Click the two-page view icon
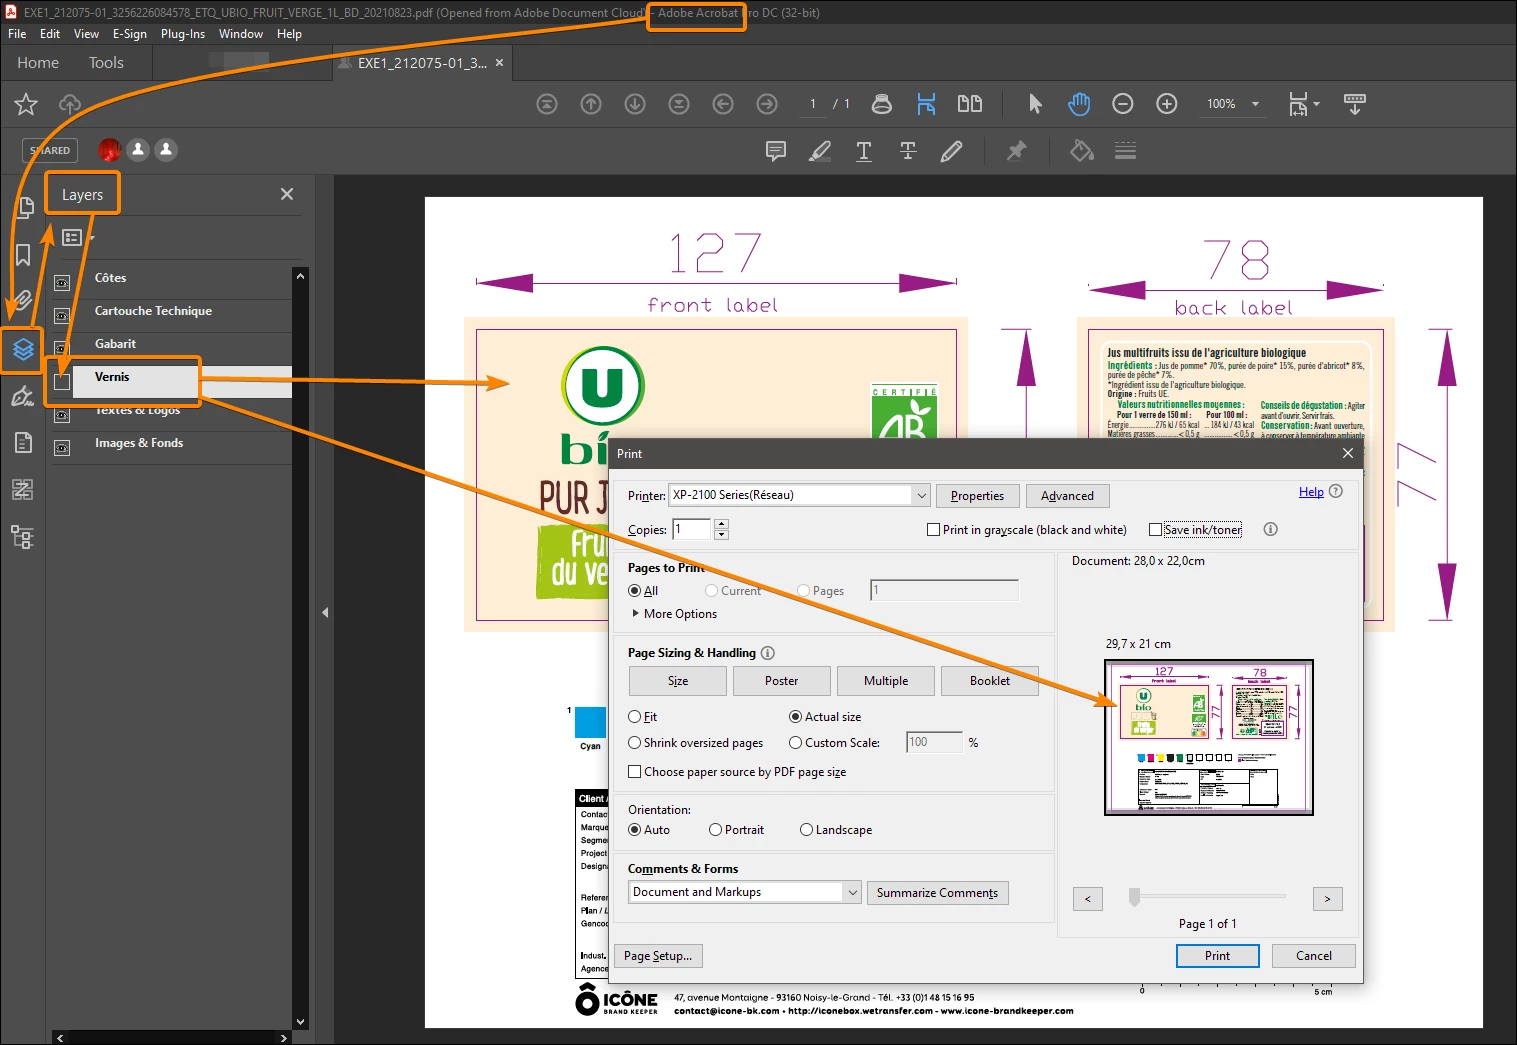The image size is (1517, 1045). pyautogui.click(x=970, y=104)
